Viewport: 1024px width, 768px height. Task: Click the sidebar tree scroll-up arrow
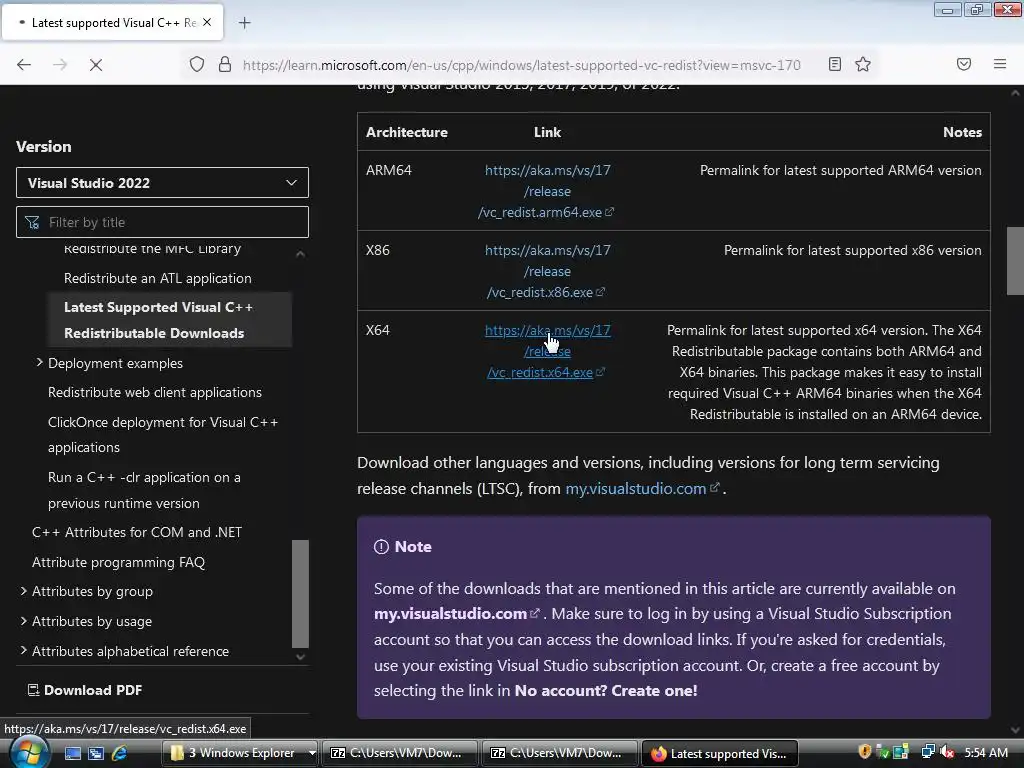click(300, 253)
